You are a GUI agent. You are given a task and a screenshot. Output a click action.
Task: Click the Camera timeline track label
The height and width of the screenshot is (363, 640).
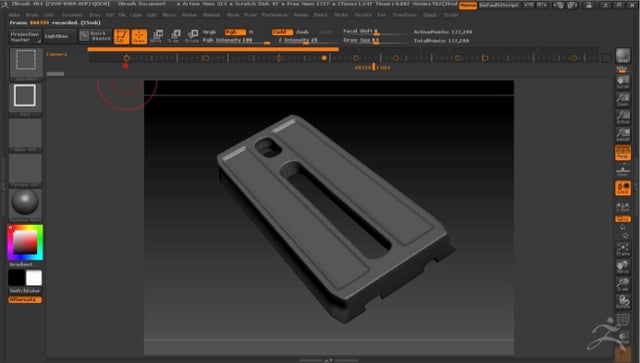tap(57, 54)
